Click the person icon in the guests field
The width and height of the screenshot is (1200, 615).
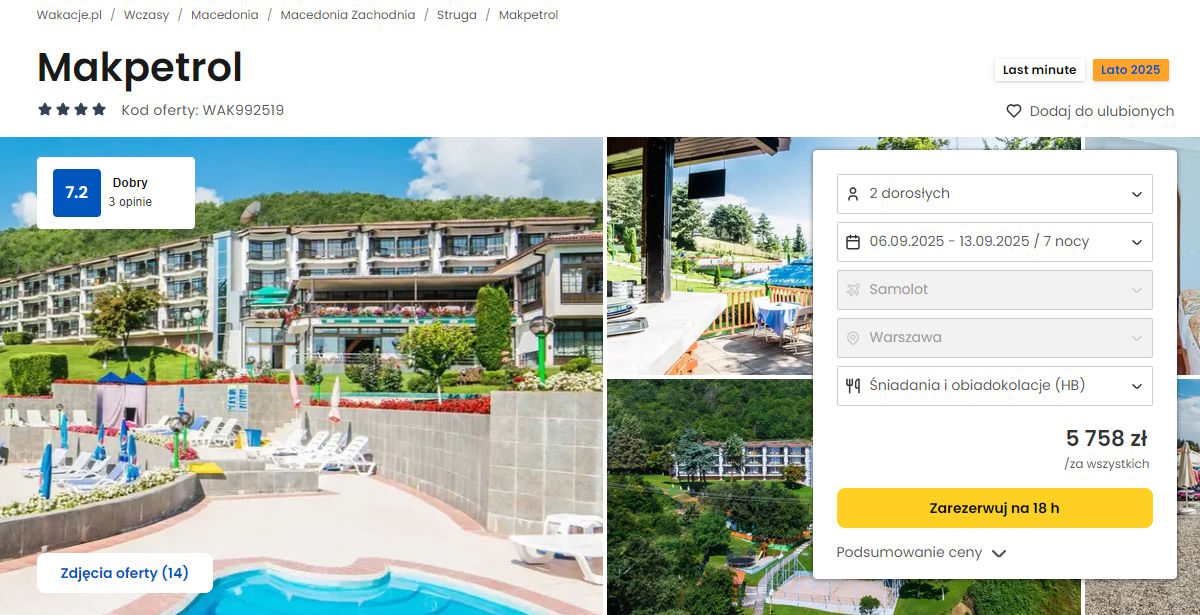click(x=853, y=194)
